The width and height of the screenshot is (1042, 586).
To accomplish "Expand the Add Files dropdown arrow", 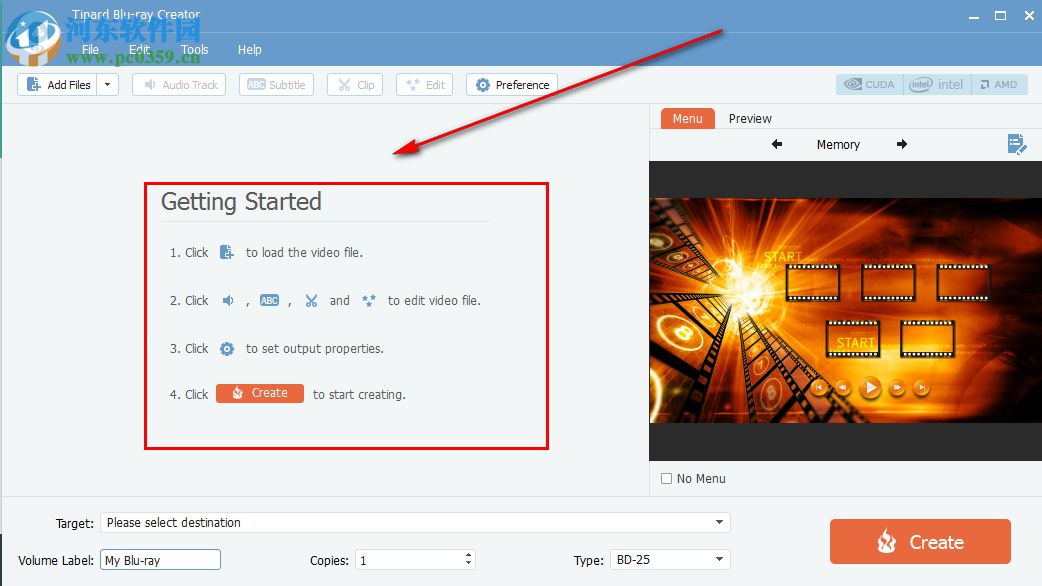I will 108,84.
